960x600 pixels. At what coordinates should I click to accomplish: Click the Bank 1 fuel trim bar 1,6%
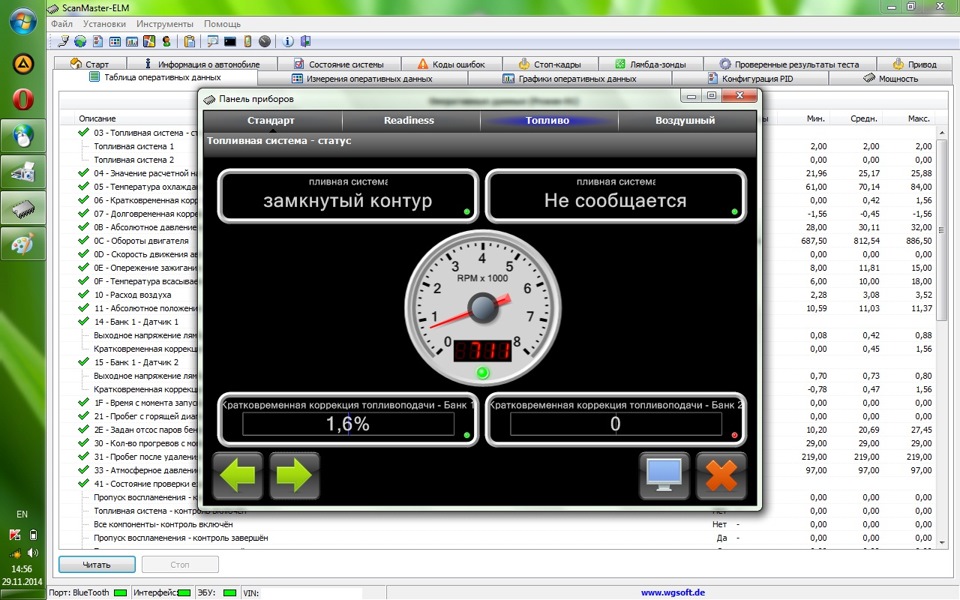pyautogui.click(x=348, y=424)
